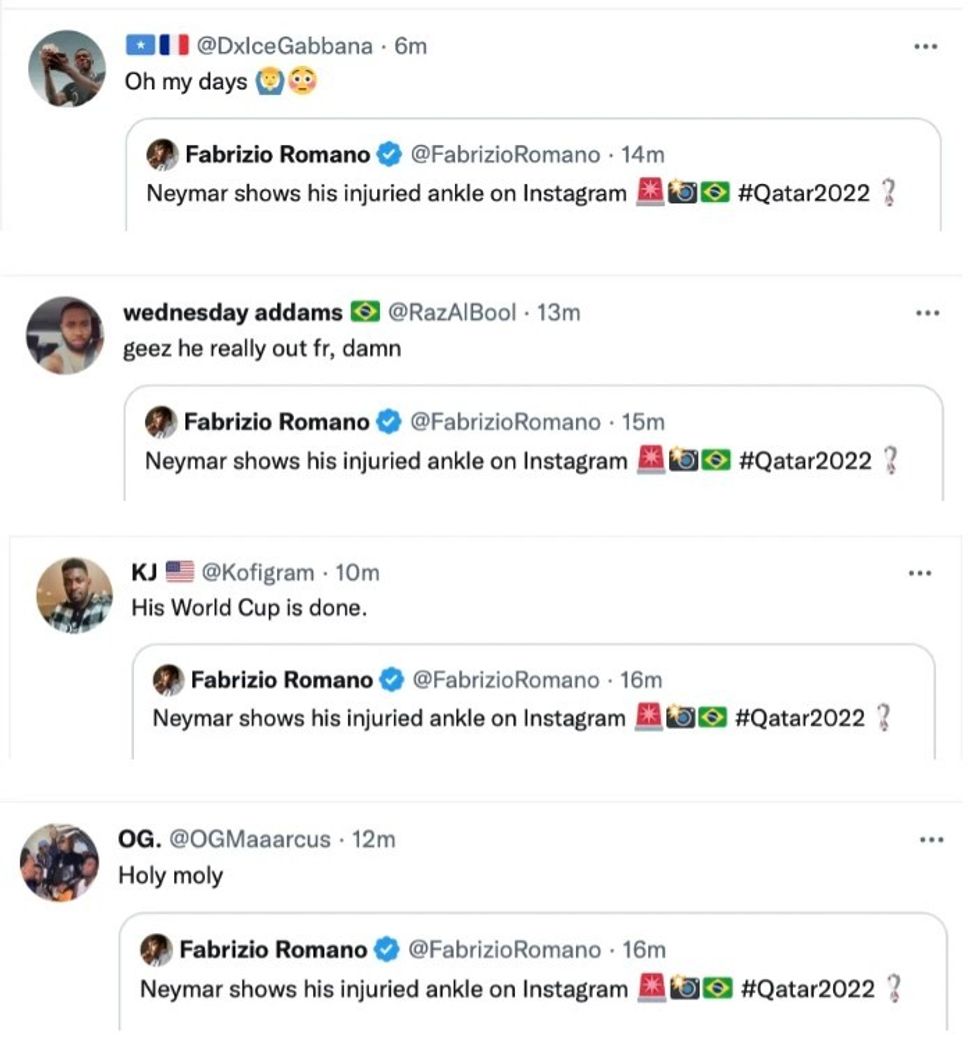Click #Qatar2022 hashtag in first quoted tweet
The width and height of the screenshot is (980, 1059).
click(804, 194)
